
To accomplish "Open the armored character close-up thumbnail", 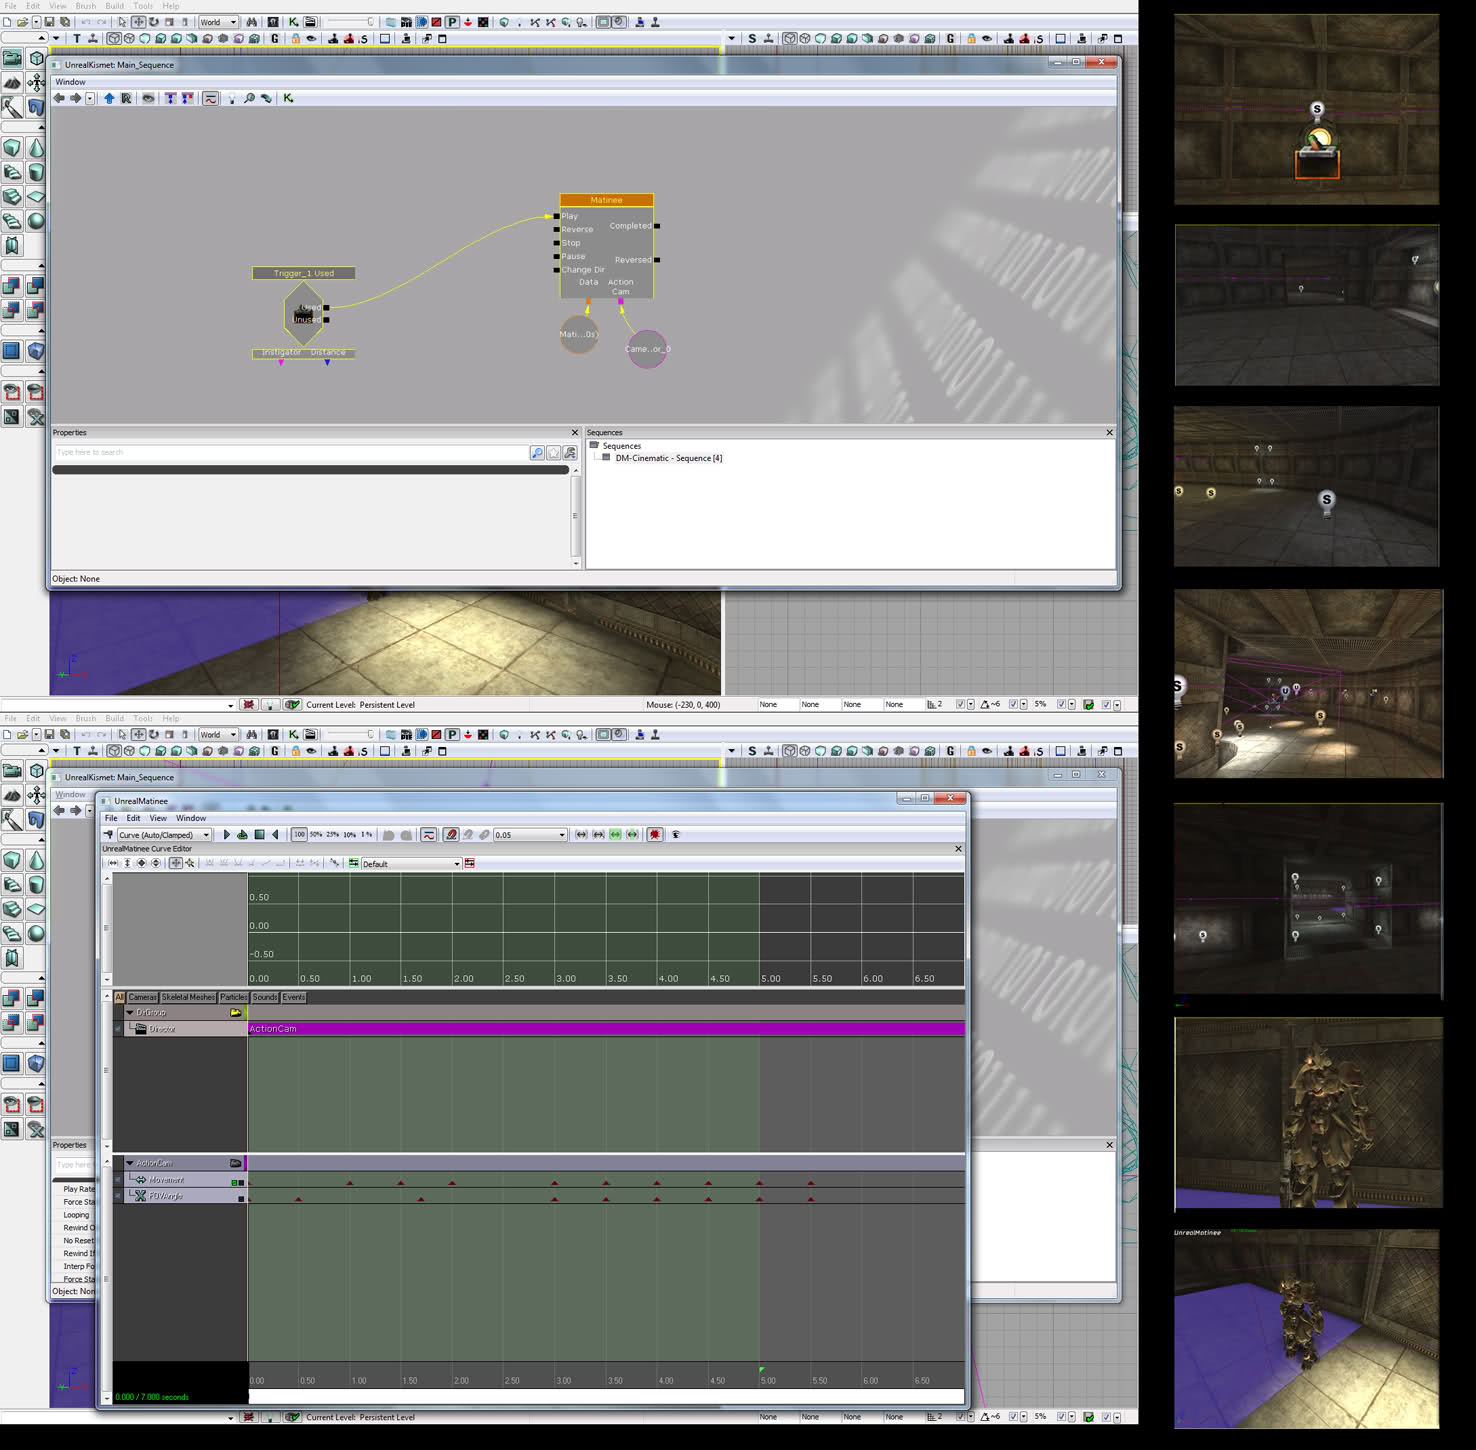I will coord(1308,1112).
